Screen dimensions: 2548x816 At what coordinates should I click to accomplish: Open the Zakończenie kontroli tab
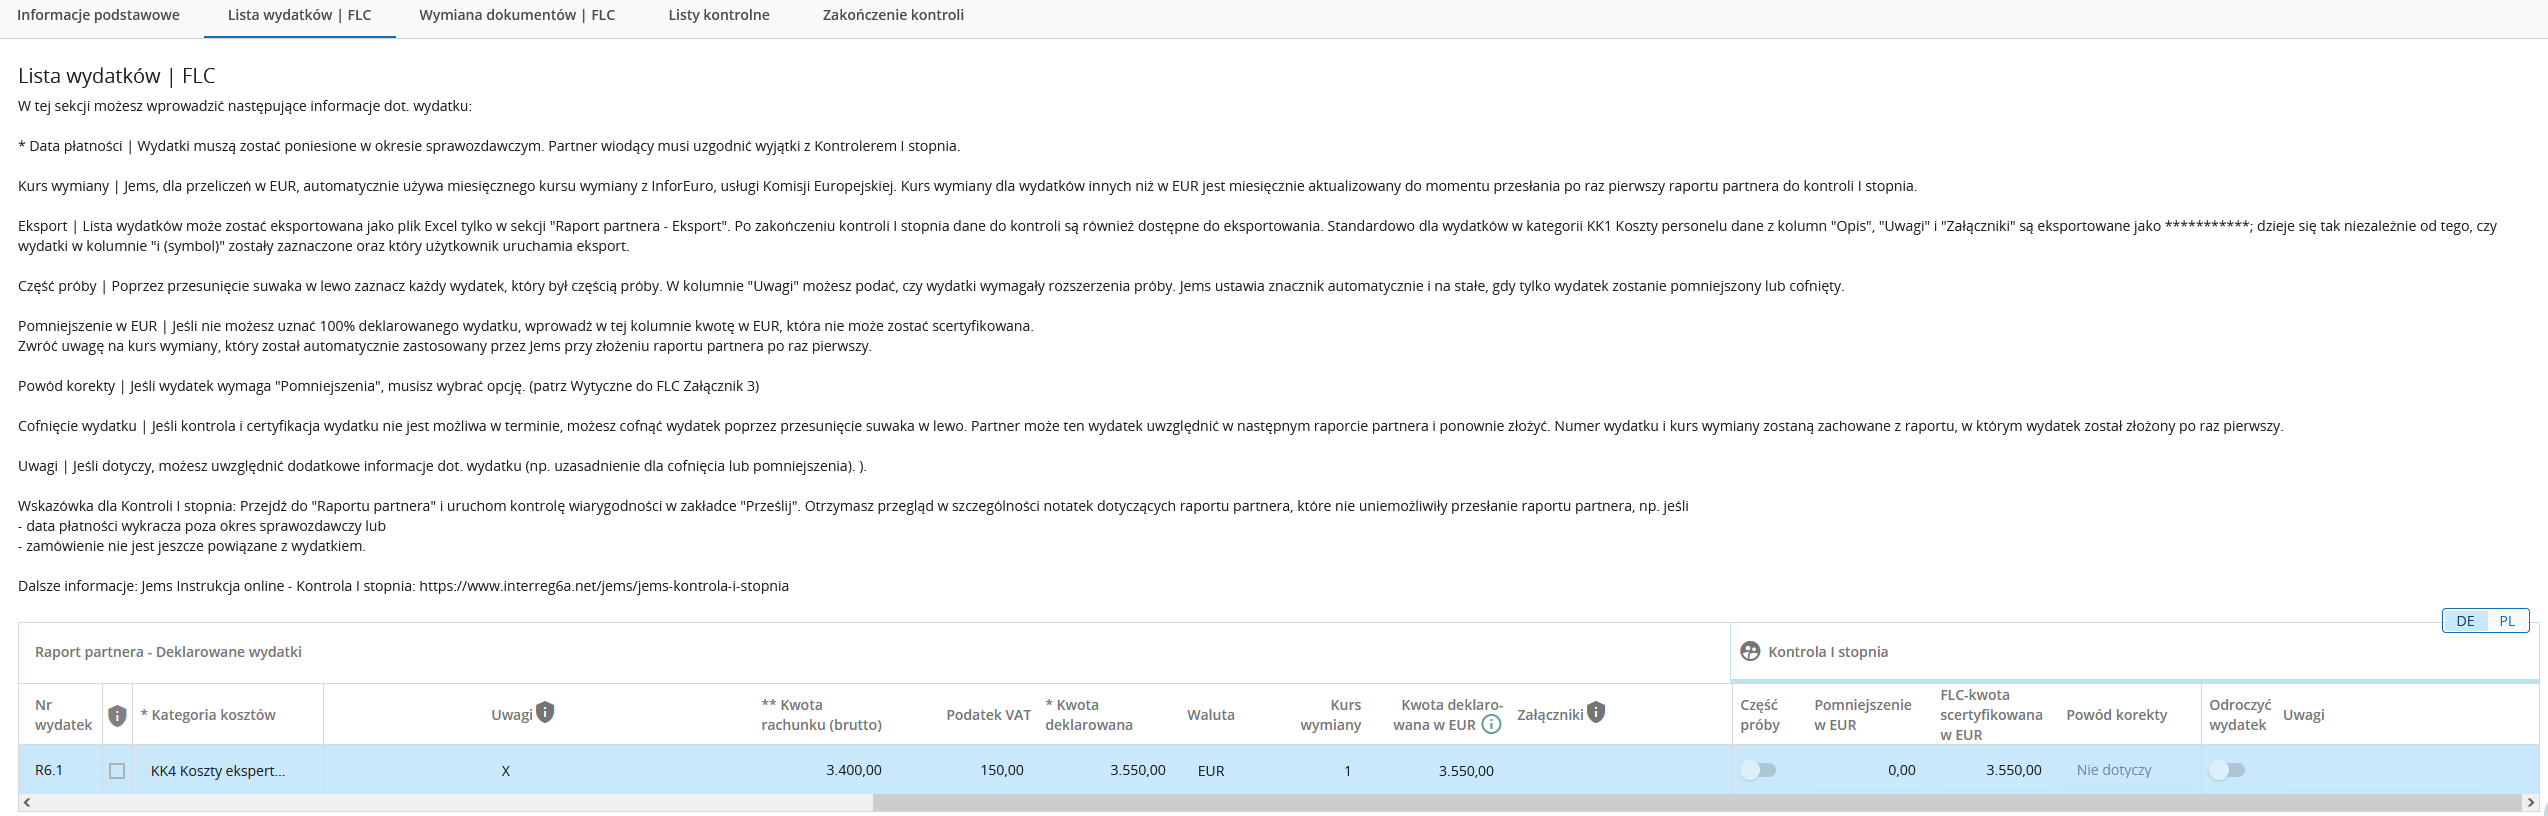pyautogui.click(x=893, y=15)
